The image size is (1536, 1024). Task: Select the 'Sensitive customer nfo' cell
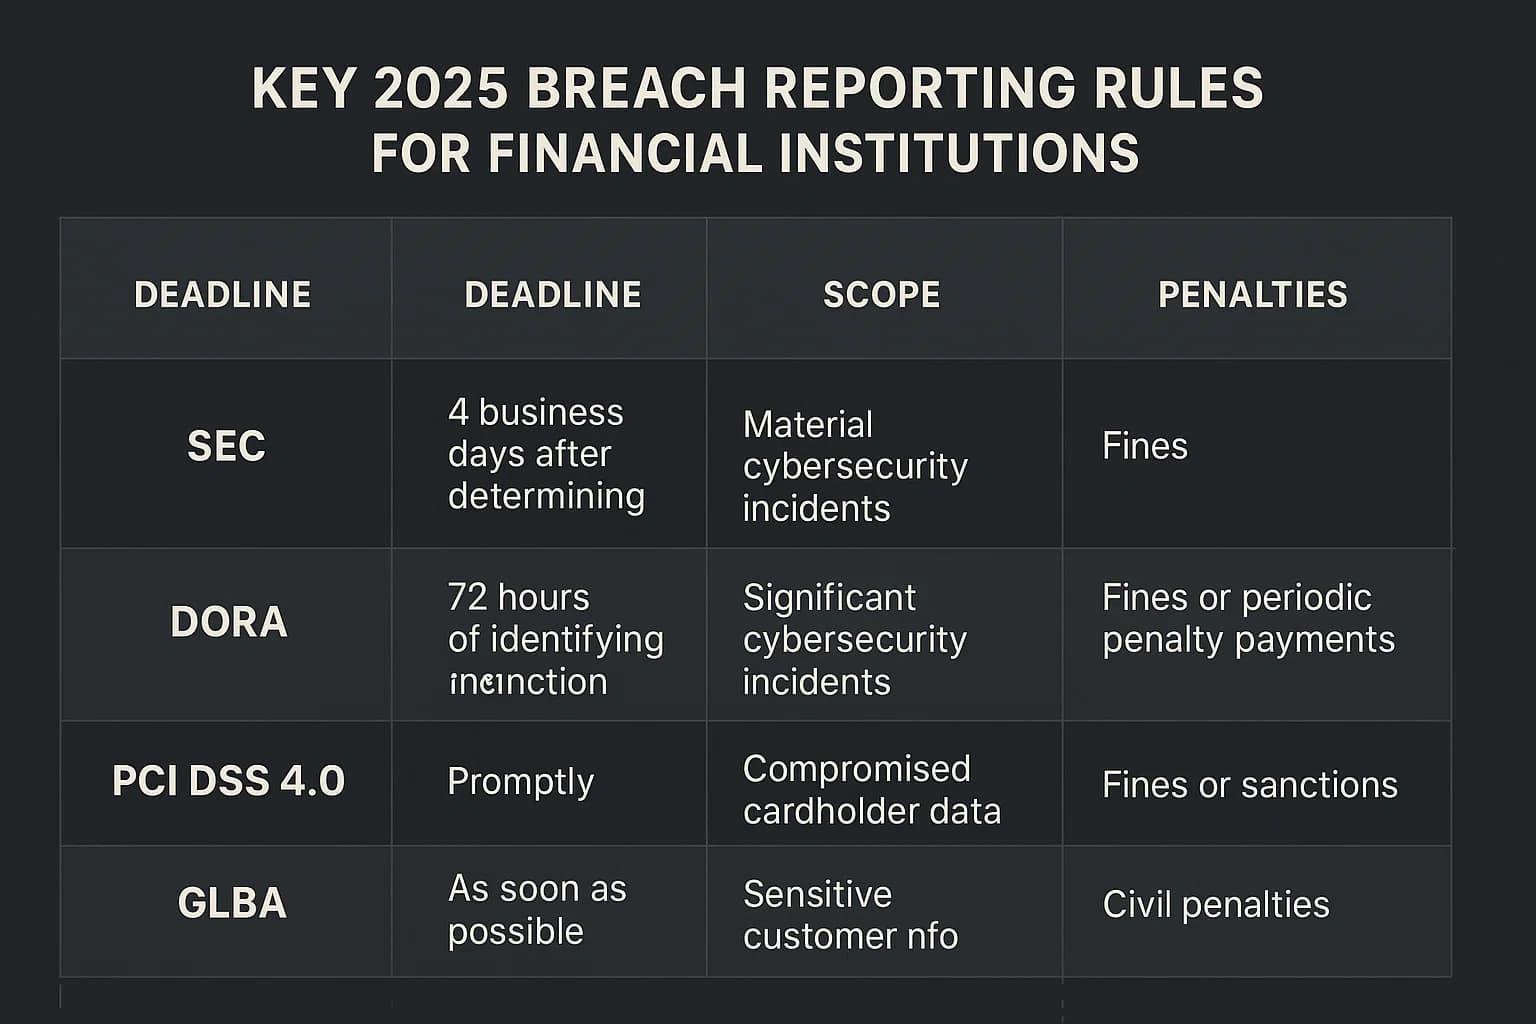click(x=850, y=914)
